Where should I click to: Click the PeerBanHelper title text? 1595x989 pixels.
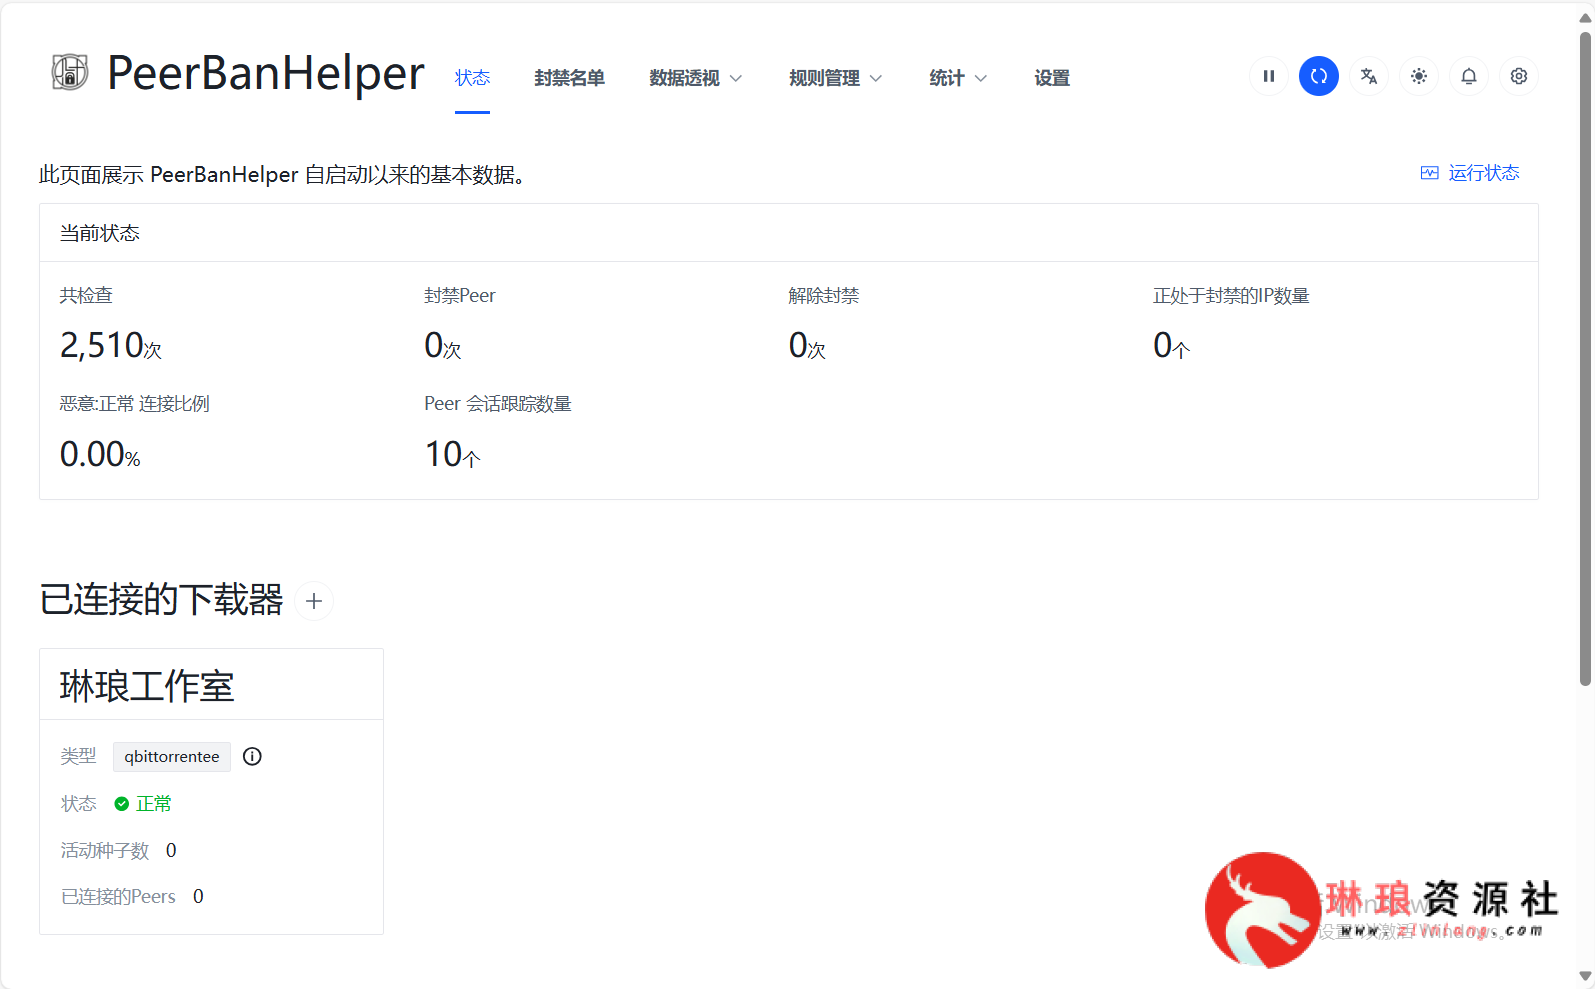point(266,73)
